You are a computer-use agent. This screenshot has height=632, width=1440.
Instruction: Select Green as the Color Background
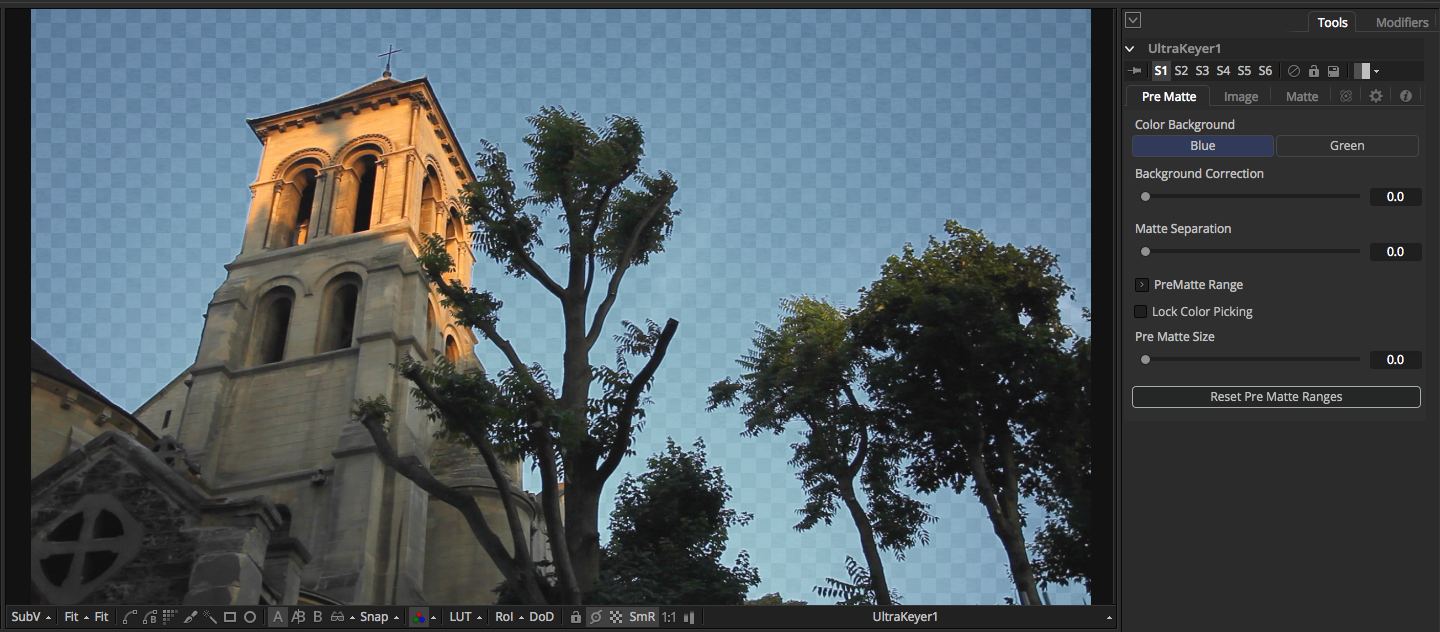(1347, 145)
